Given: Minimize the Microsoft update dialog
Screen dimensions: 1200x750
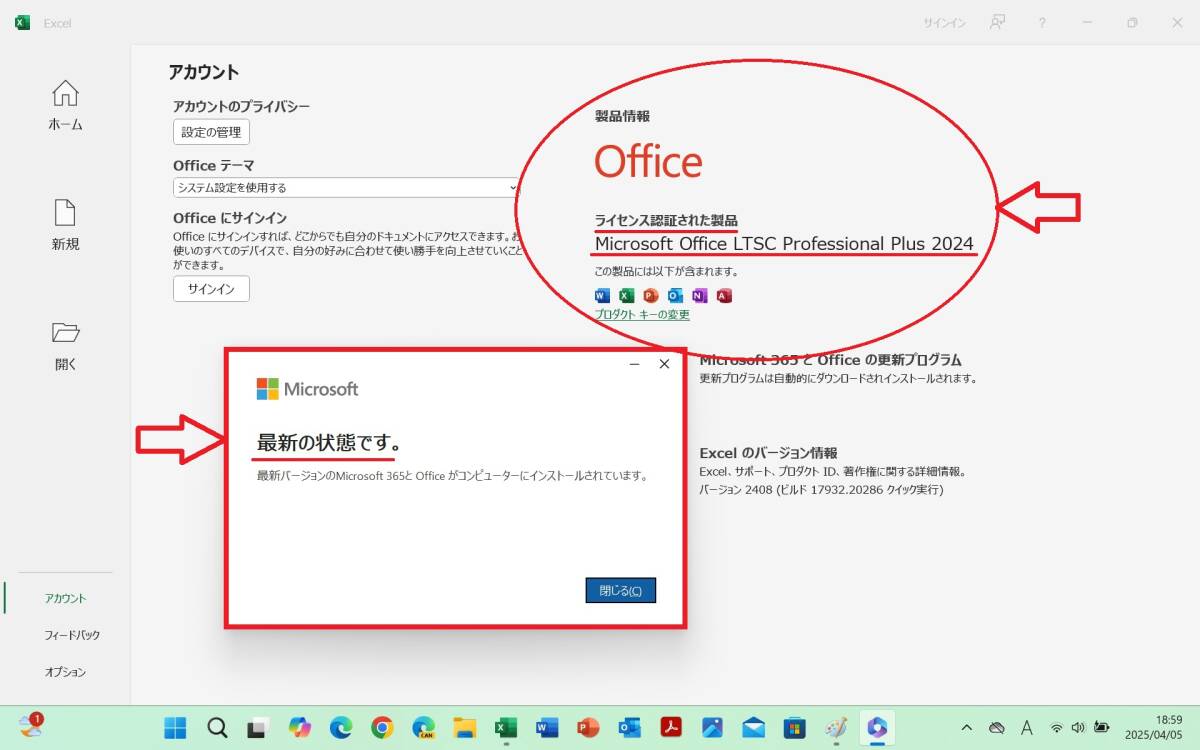Looking at the screenshot, I should [634, 364].
